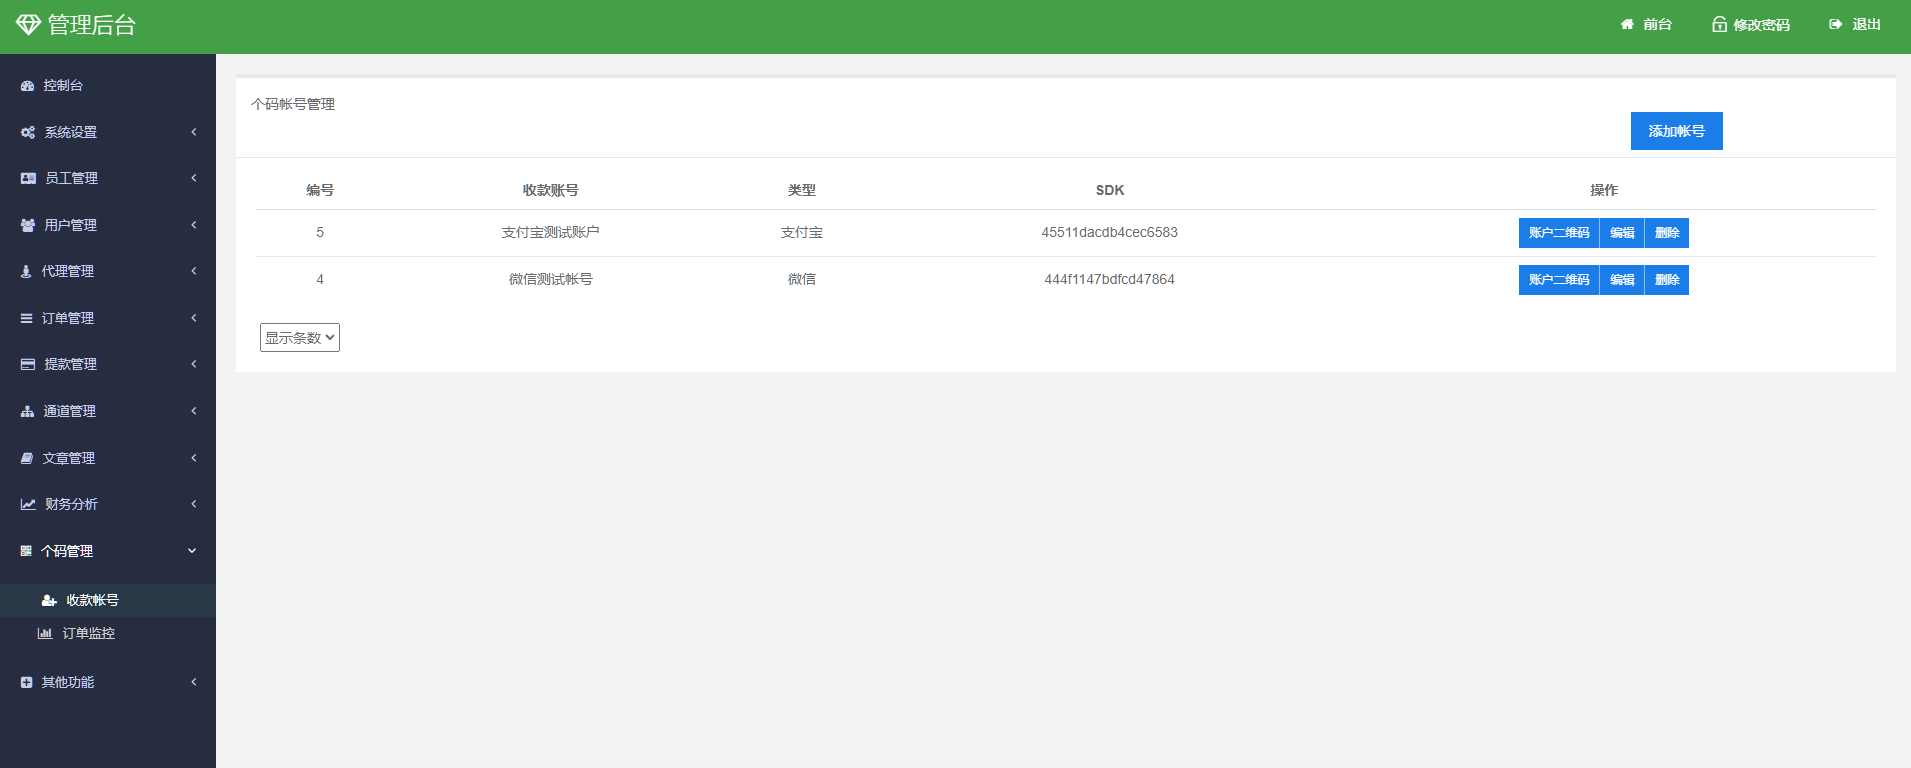The width and height of the screenshot is (1911, 768).
Task: Click the list icon for 订单管理
Action: pyautogui.click(x=27, y=318)
